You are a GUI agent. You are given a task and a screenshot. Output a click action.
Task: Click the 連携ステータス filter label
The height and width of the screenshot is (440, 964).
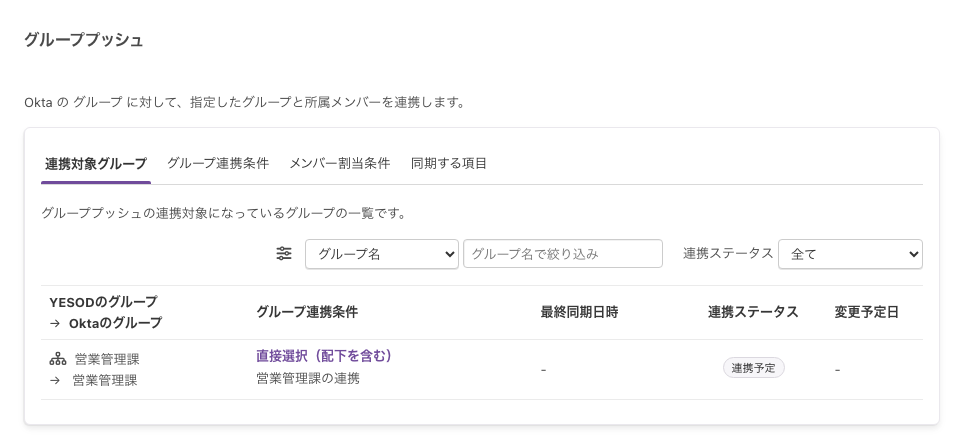click(x=728, y=253)
